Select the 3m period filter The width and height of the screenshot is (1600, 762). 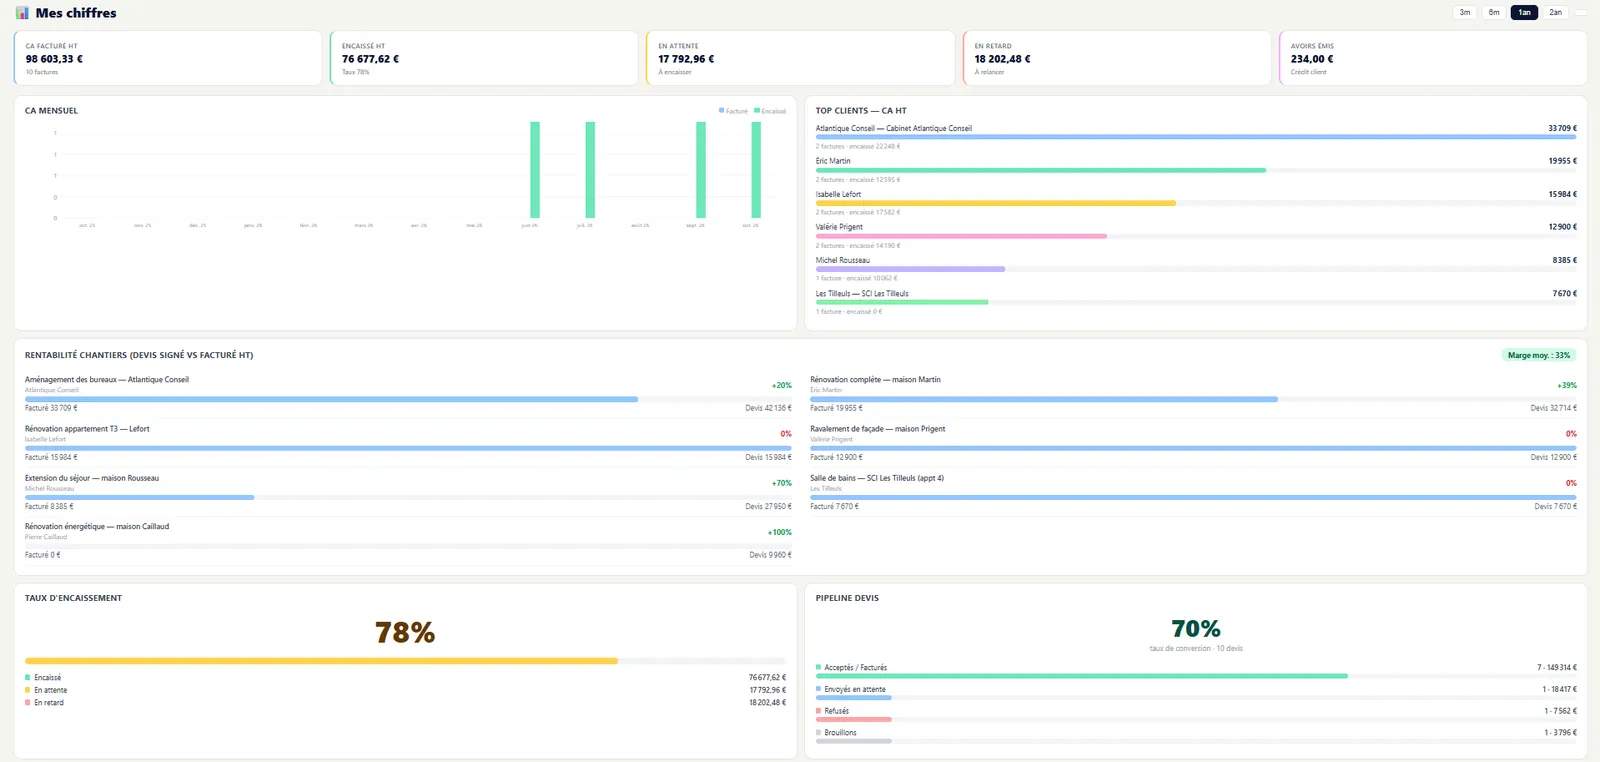(1465, 13)
